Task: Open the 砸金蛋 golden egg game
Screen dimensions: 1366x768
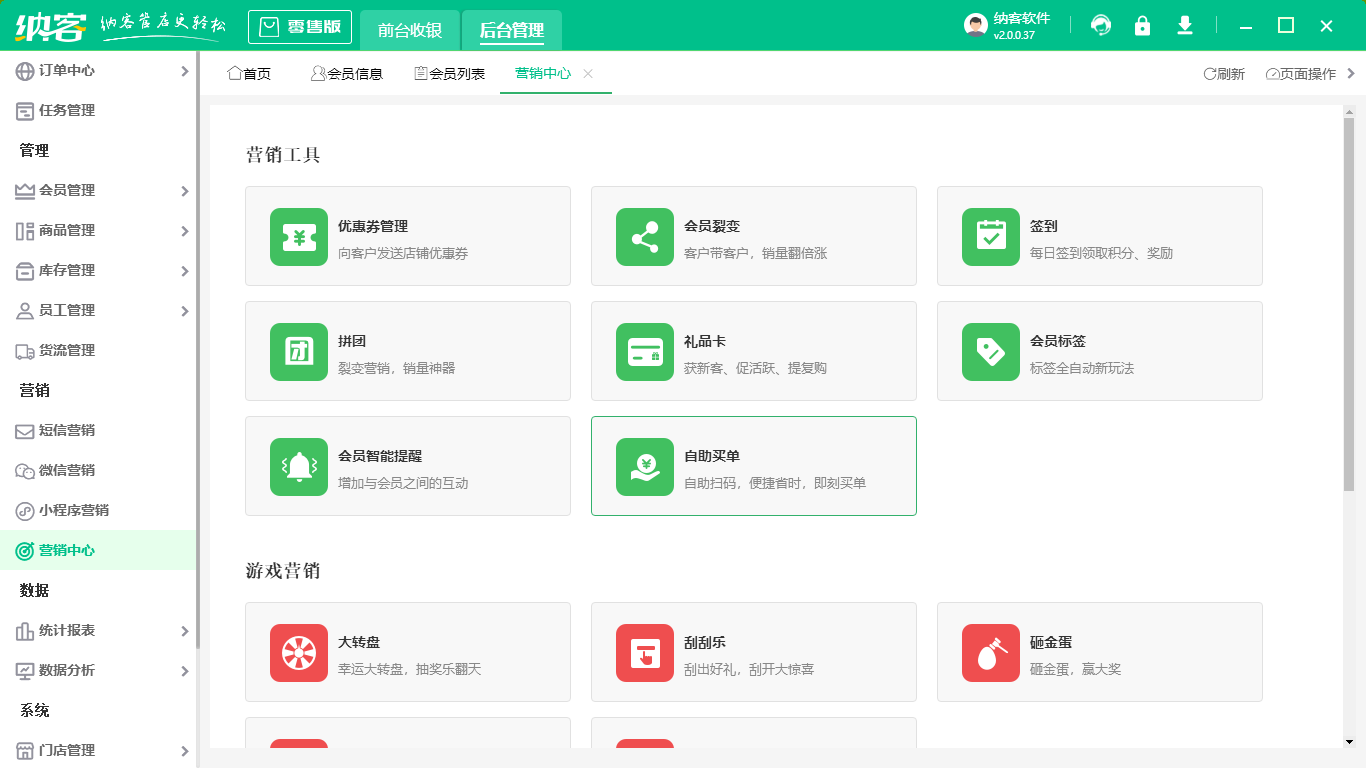Action: click(x=1099, y=652)
